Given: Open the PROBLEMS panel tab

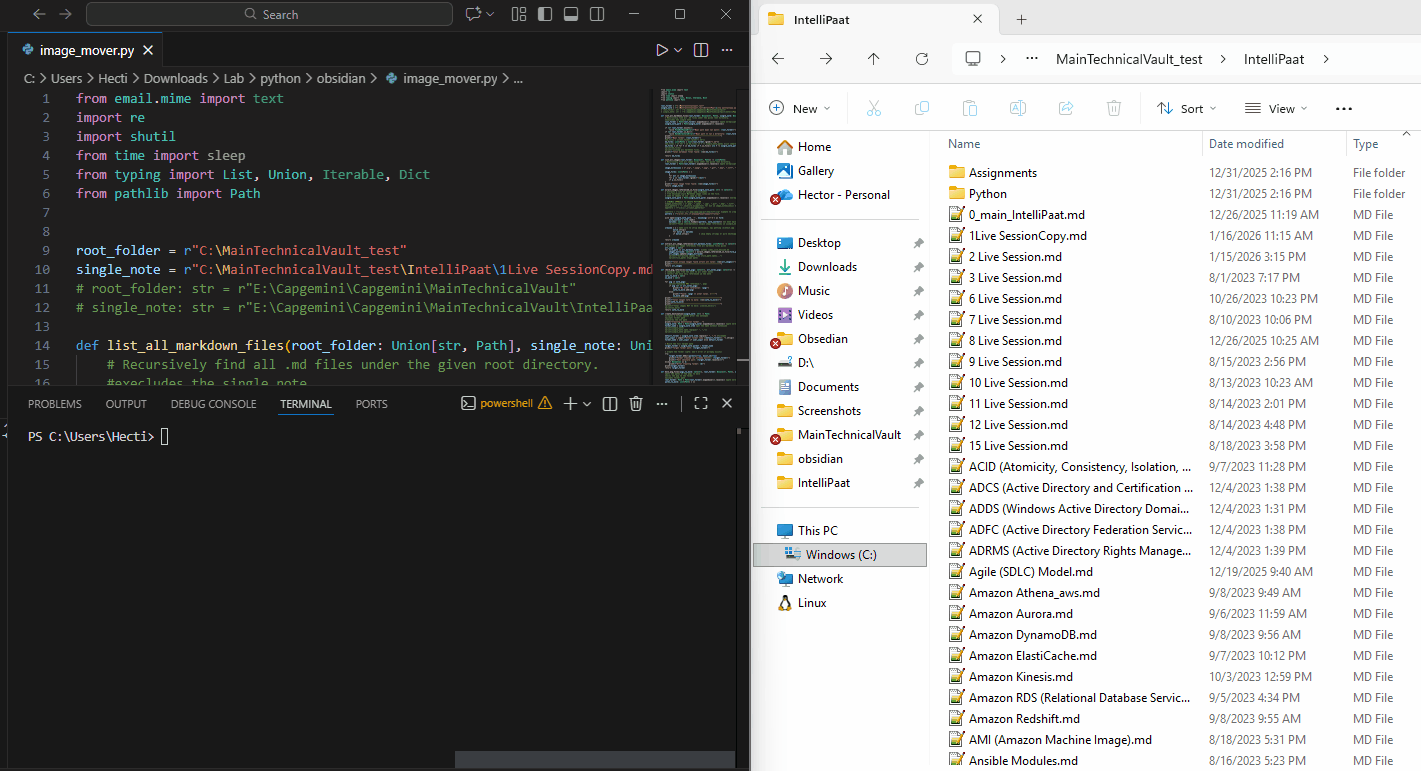Looking at the screenshot, I should pos(55,404).
